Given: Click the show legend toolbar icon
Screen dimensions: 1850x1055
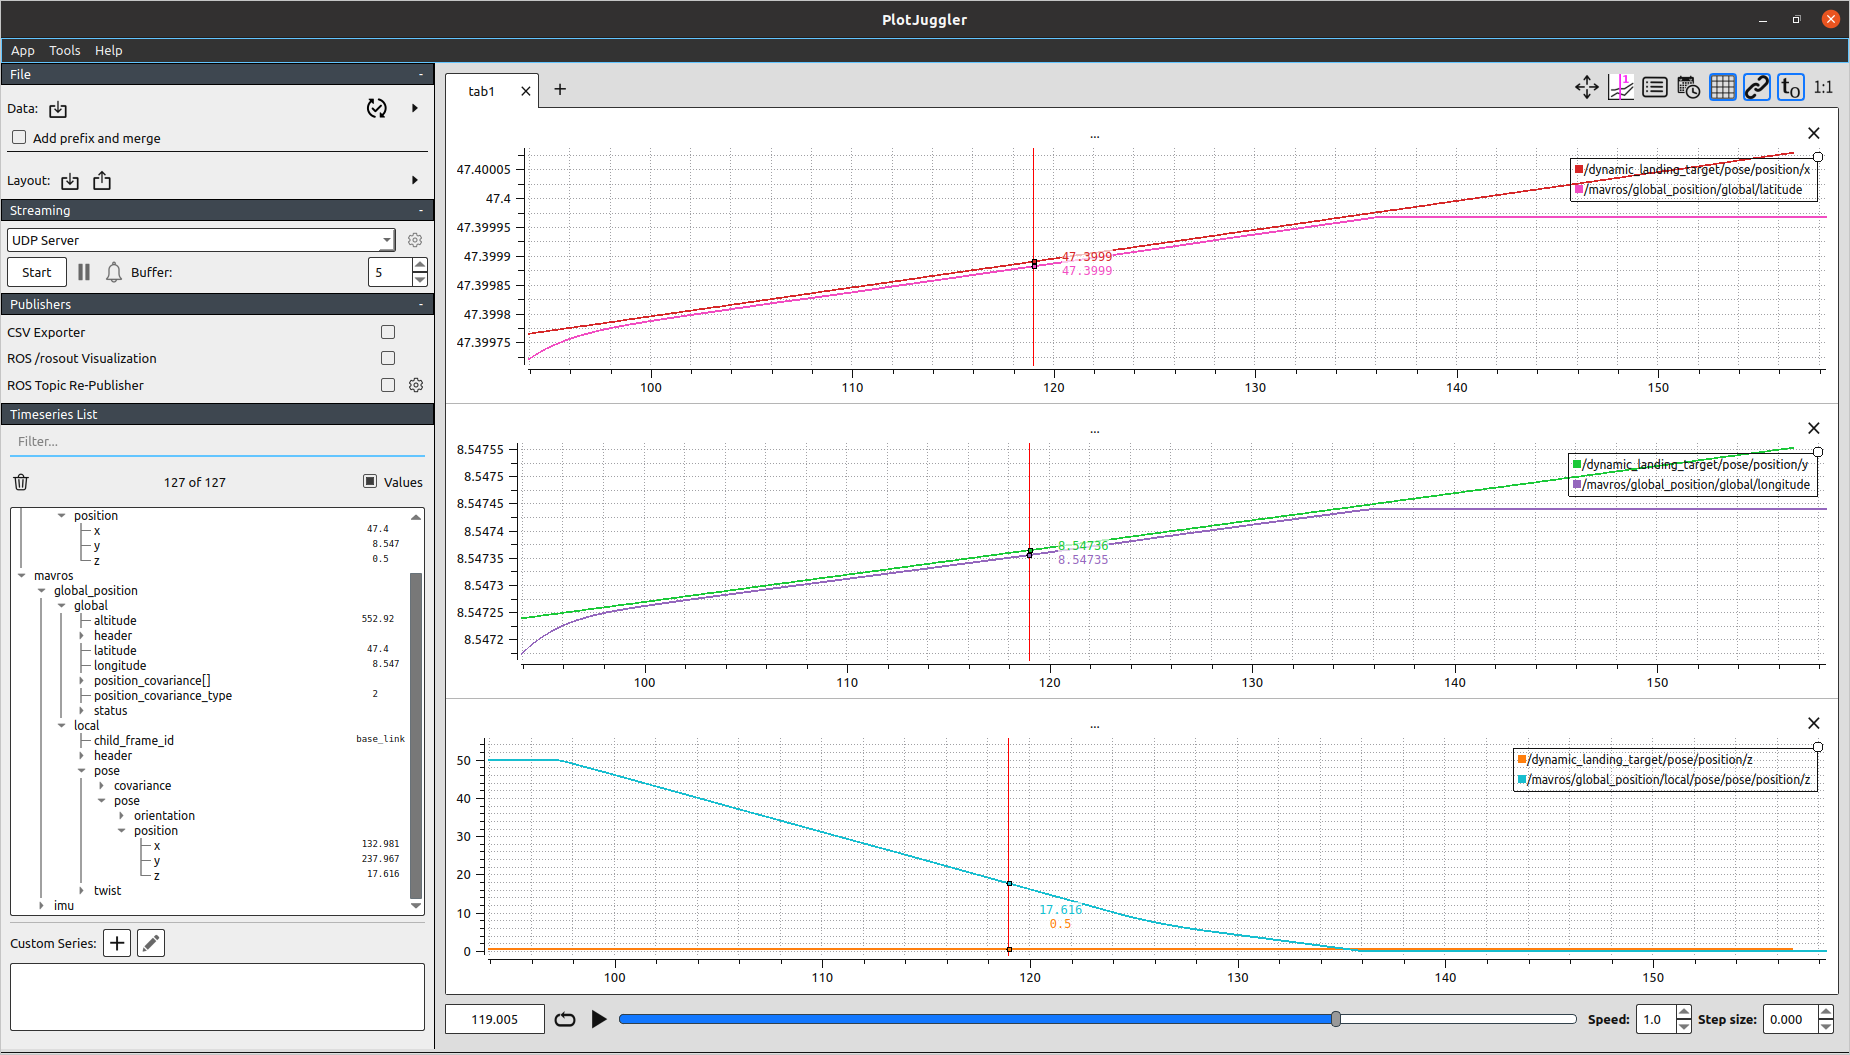Looking at the screenshot, I should point(1655,88).
